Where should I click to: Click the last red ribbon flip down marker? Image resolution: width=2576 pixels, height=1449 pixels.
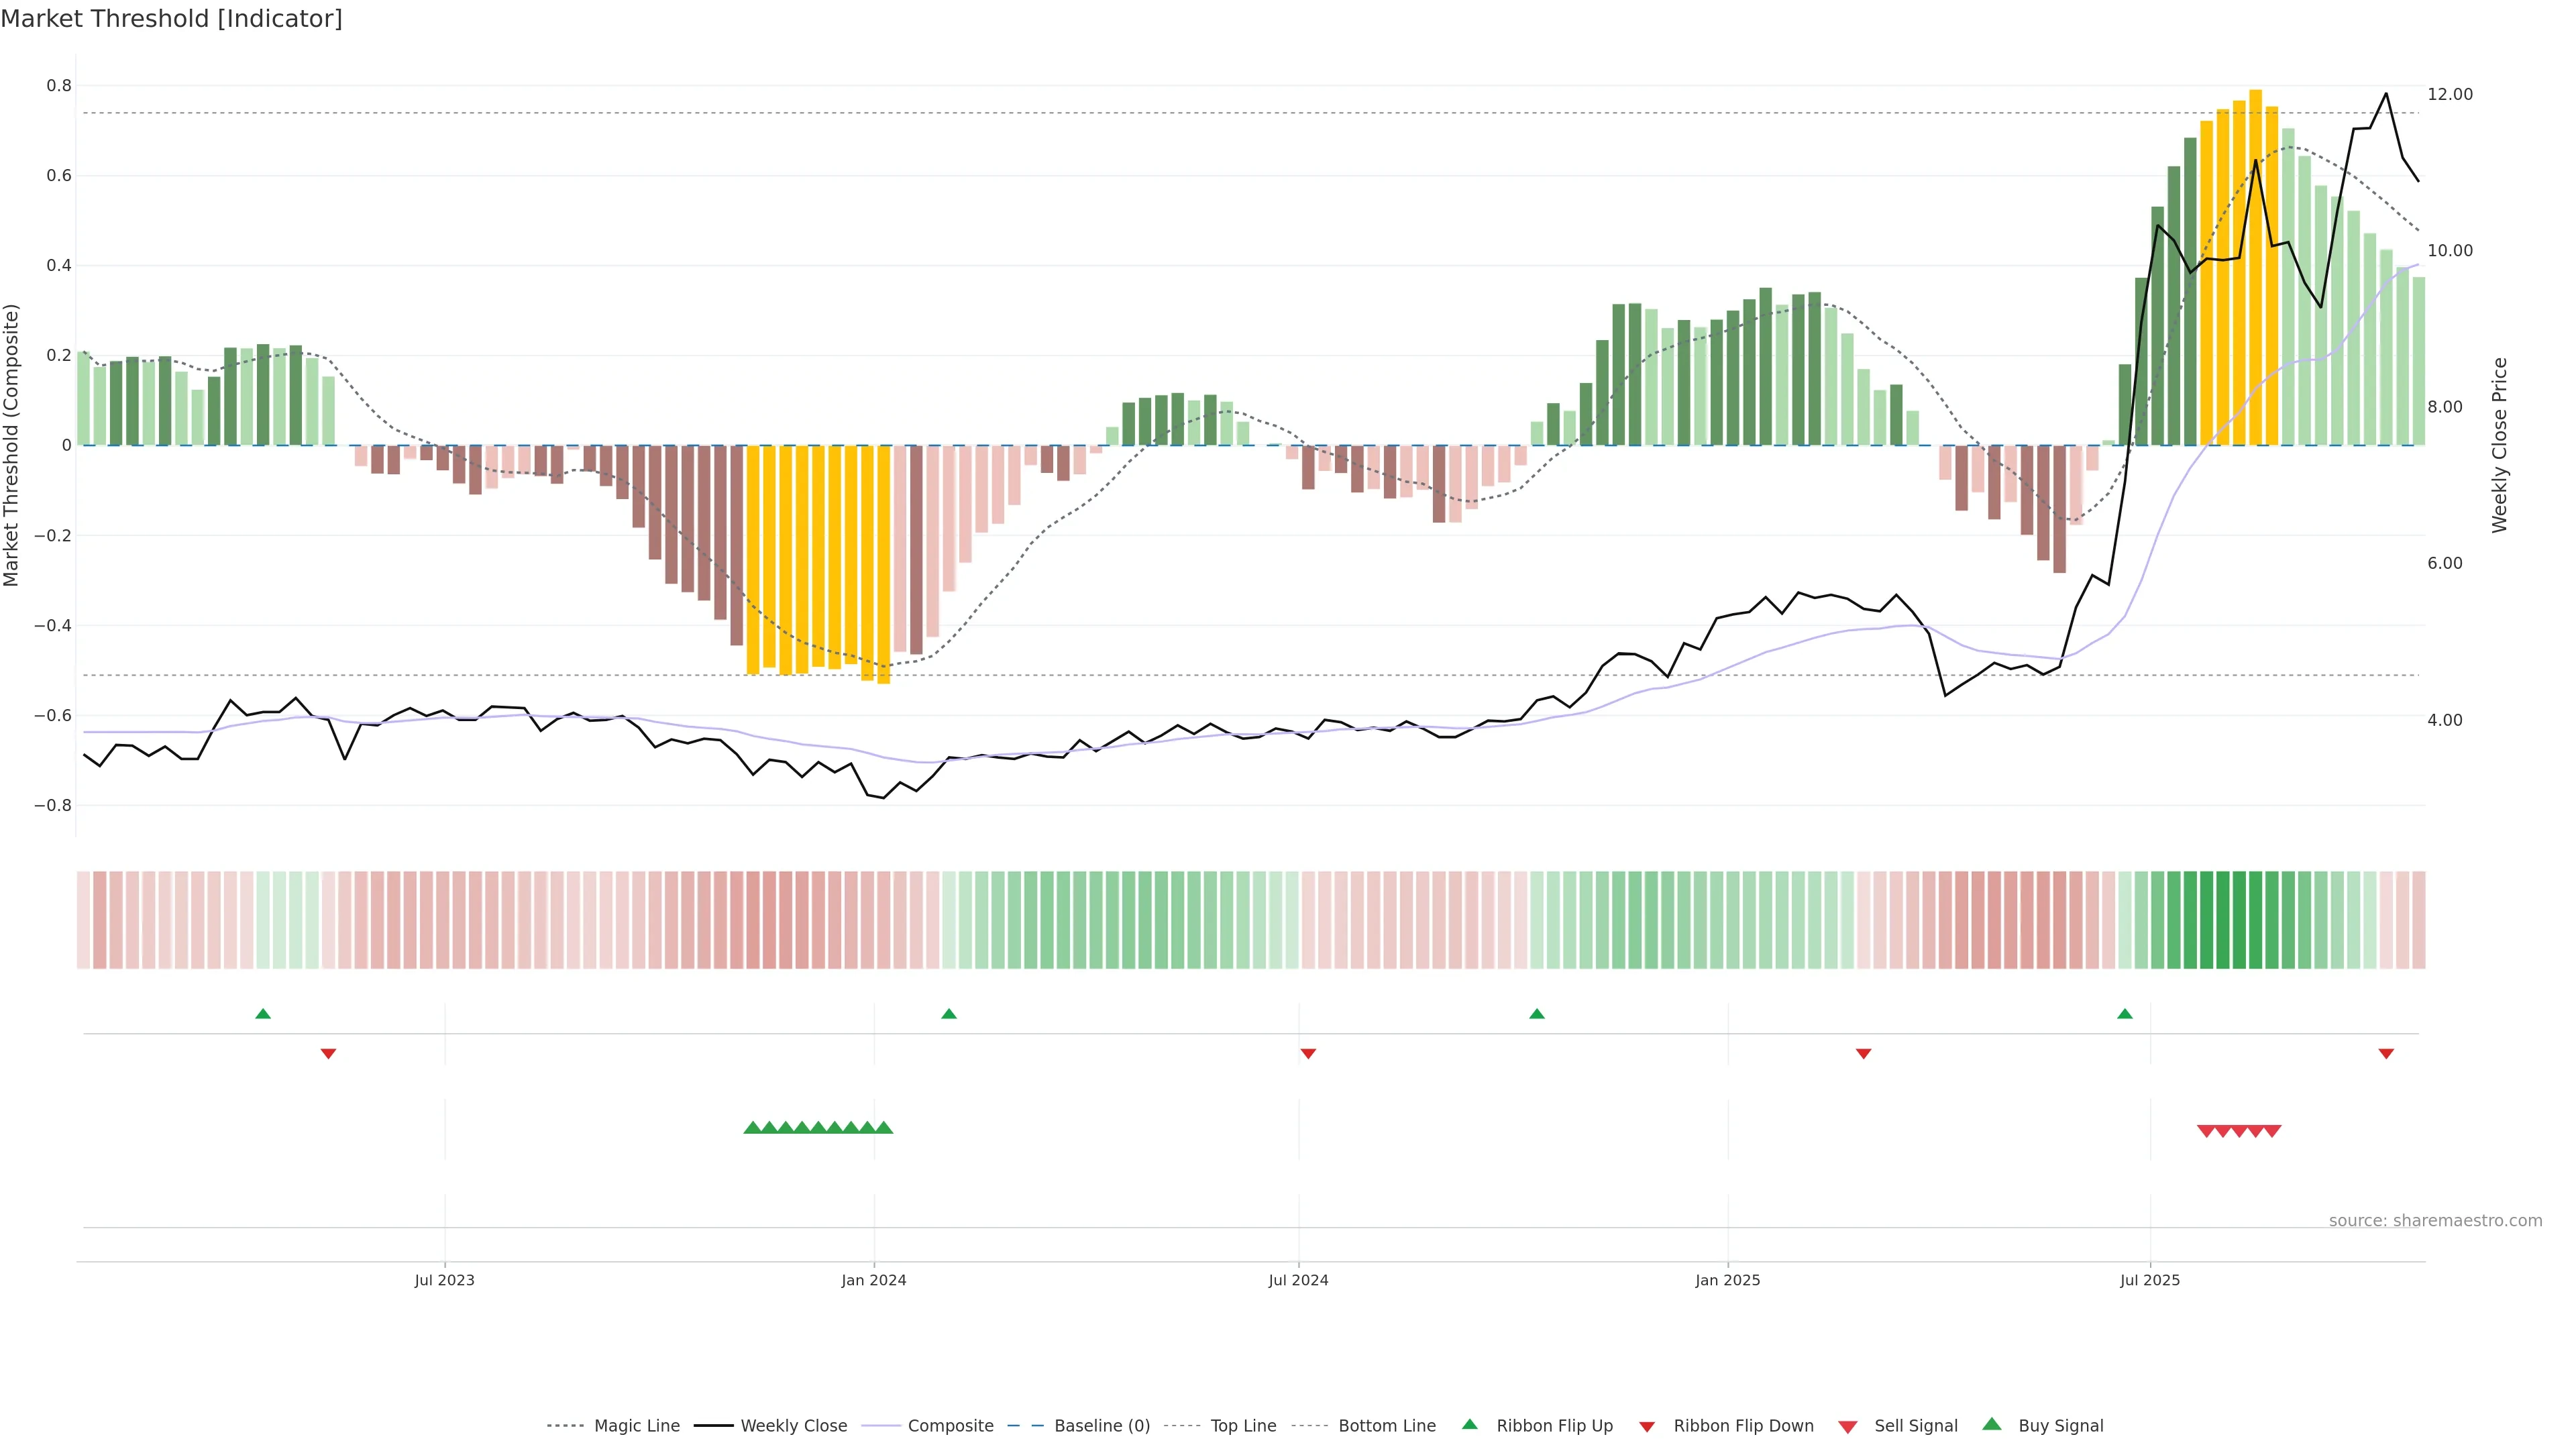[2386, 1053]
